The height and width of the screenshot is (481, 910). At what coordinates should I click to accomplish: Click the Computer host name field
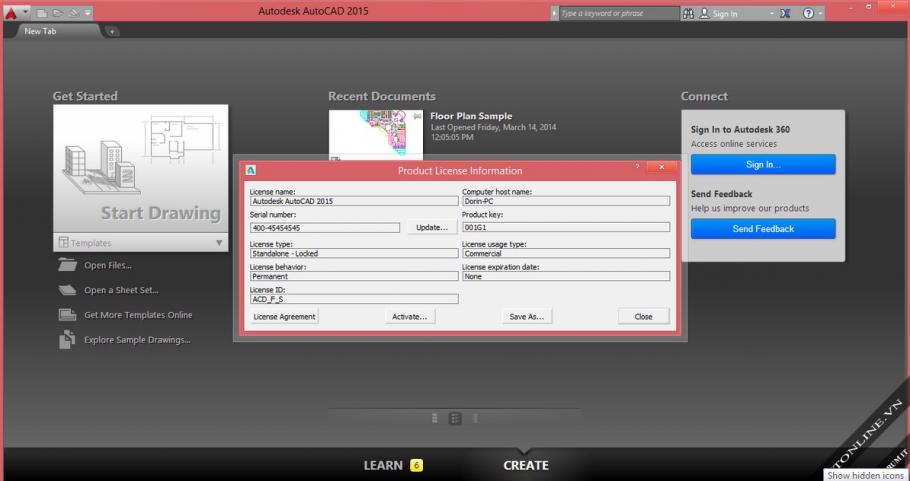coord(566,201)
